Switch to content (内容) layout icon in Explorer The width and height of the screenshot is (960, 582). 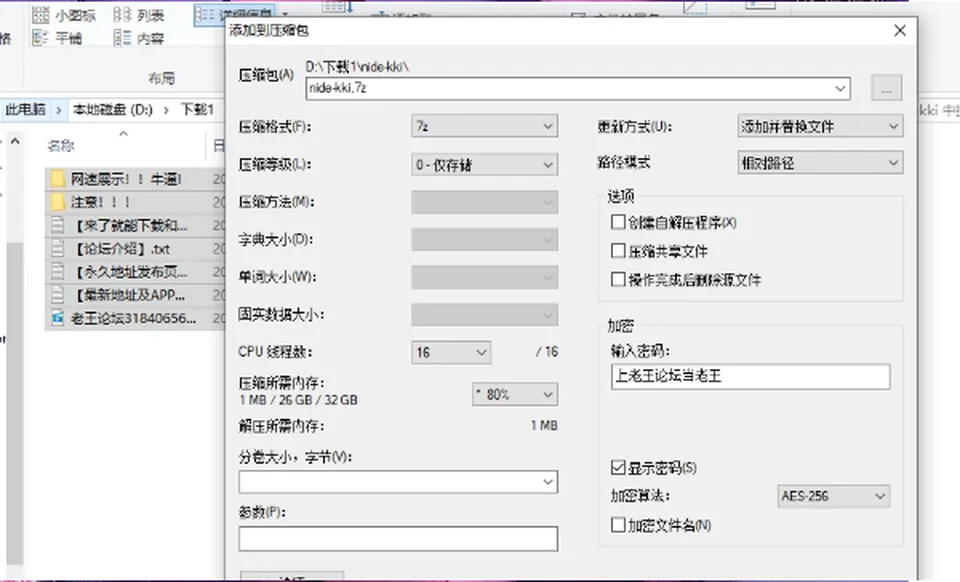(122, 38)
